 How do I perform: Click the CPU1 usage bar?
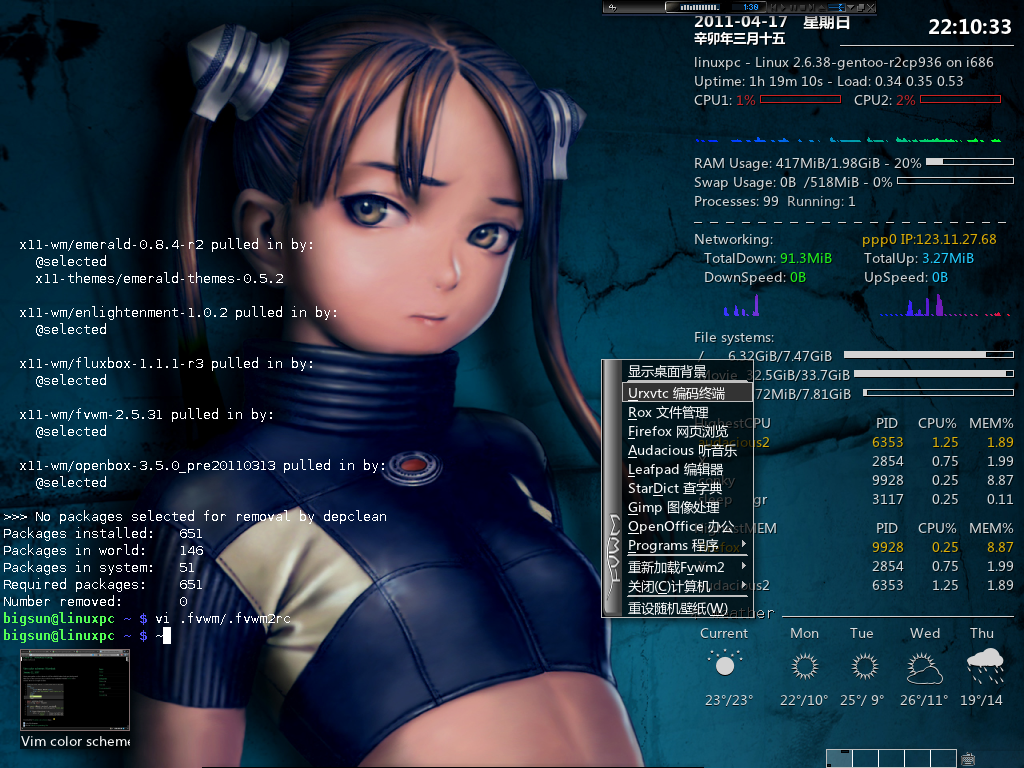point(800,99)
